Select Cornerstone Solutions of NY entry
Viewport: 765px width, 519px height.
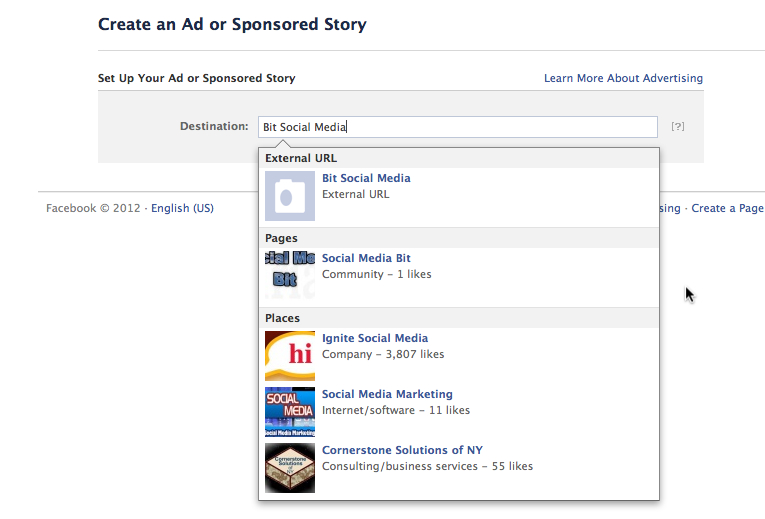[x=459, y=468]
